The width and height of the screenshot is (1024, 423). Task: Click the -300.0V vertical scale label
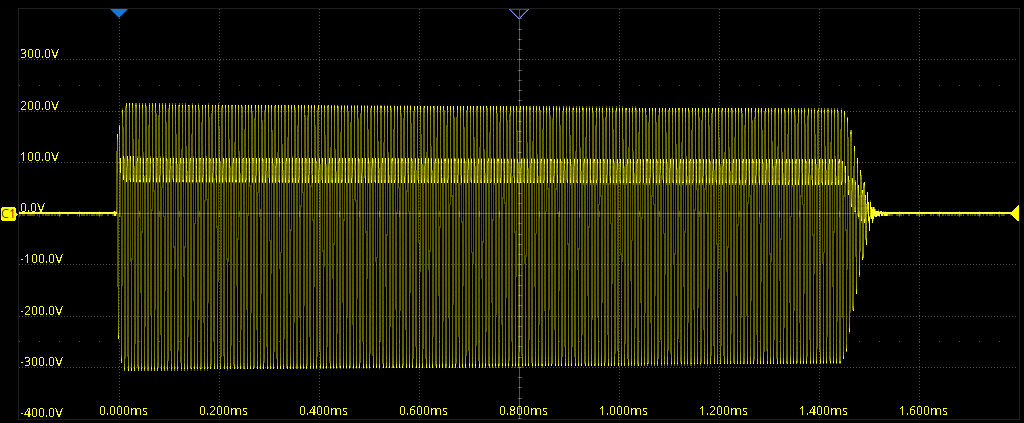[42, 362]
